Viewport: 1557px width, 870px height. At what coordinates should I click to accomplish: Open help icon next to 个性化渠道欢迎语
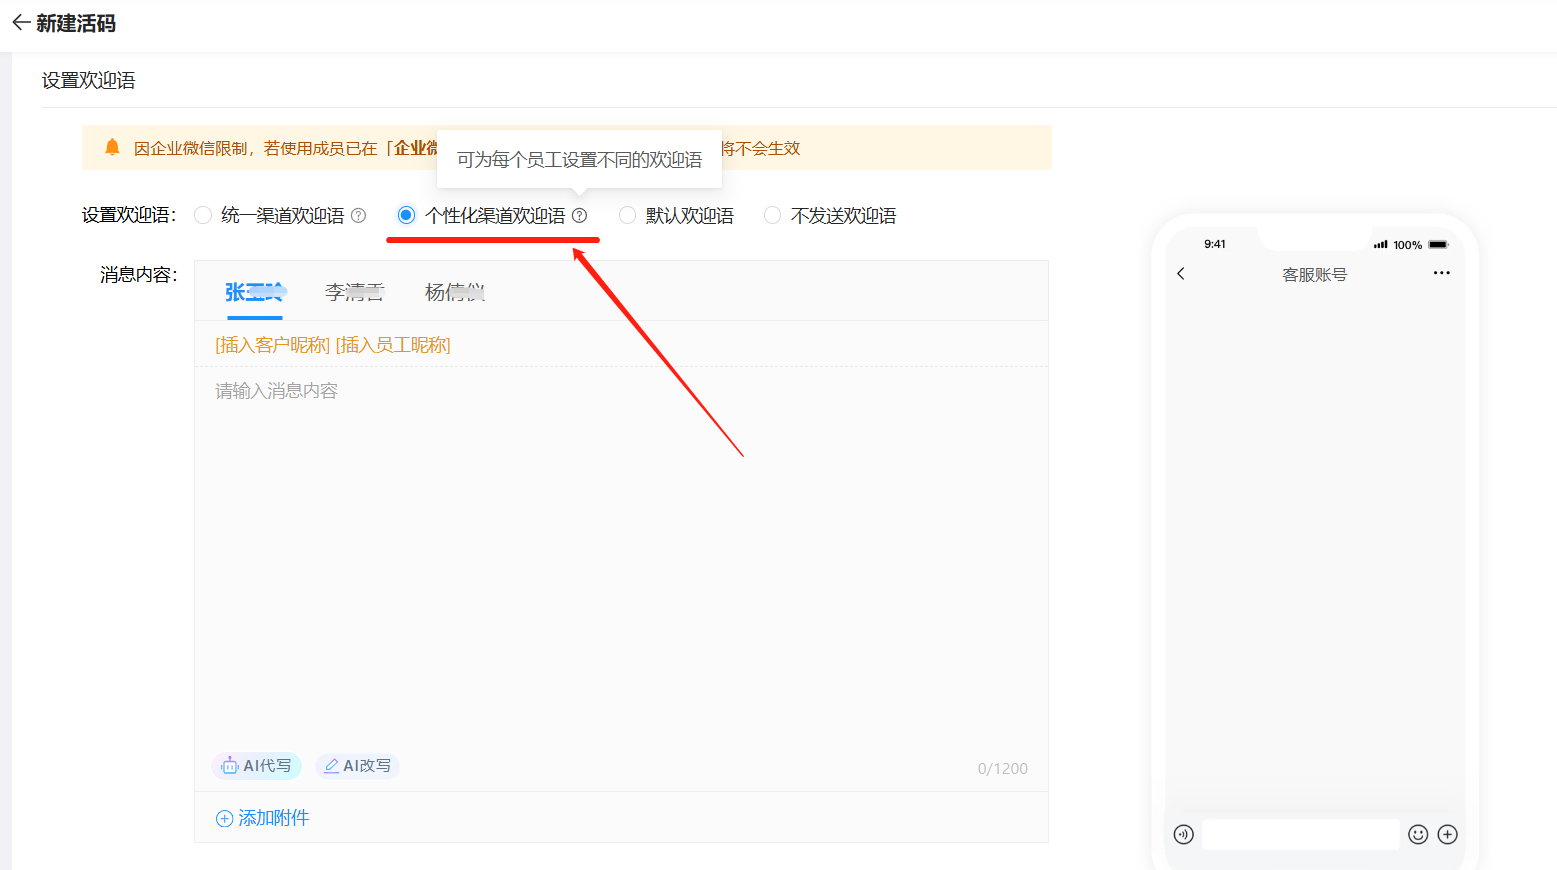coord(580,215)
